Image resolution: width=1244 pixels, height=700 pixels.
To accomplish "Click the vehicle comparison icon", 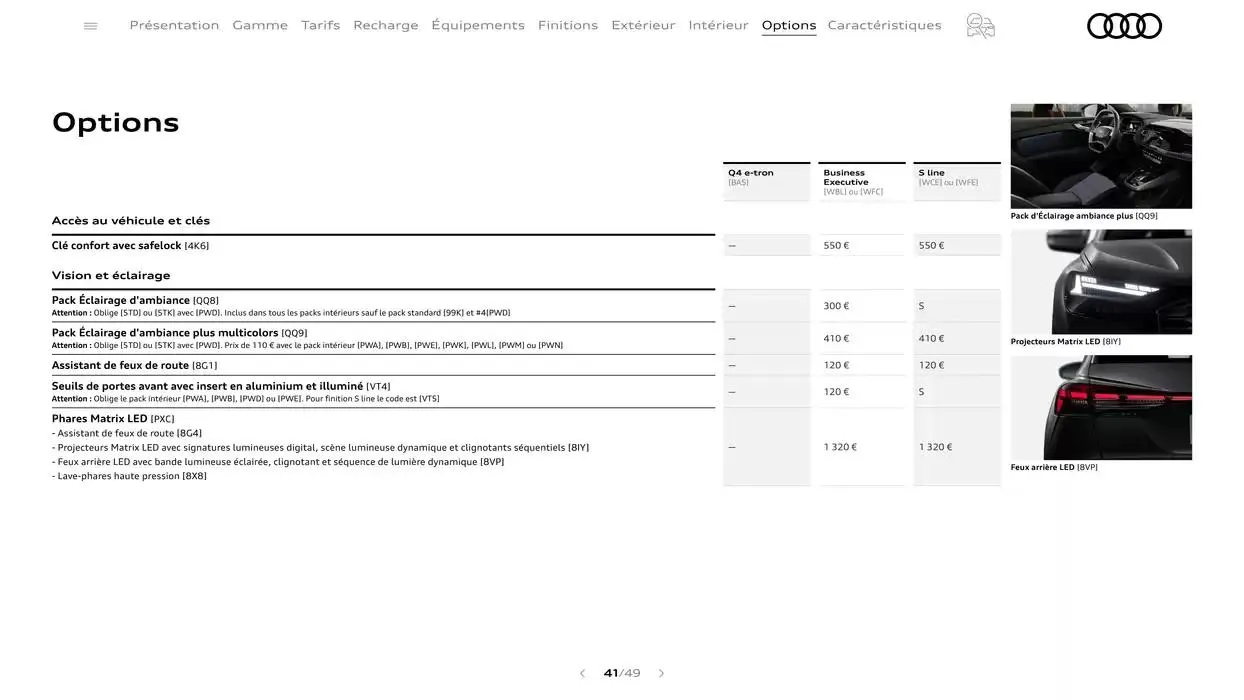I will click(x=980, y=24).
